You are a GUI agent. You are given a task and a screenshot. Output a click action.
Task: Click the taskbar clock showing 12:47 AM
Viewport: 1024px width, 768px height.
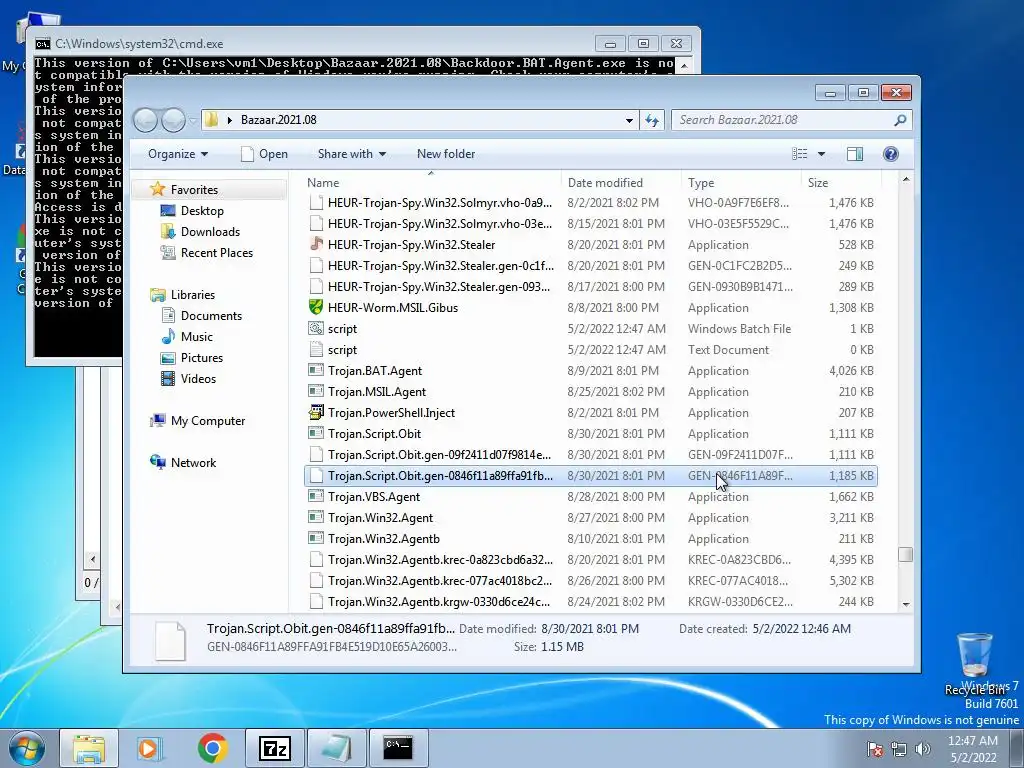tap(973, 748)
